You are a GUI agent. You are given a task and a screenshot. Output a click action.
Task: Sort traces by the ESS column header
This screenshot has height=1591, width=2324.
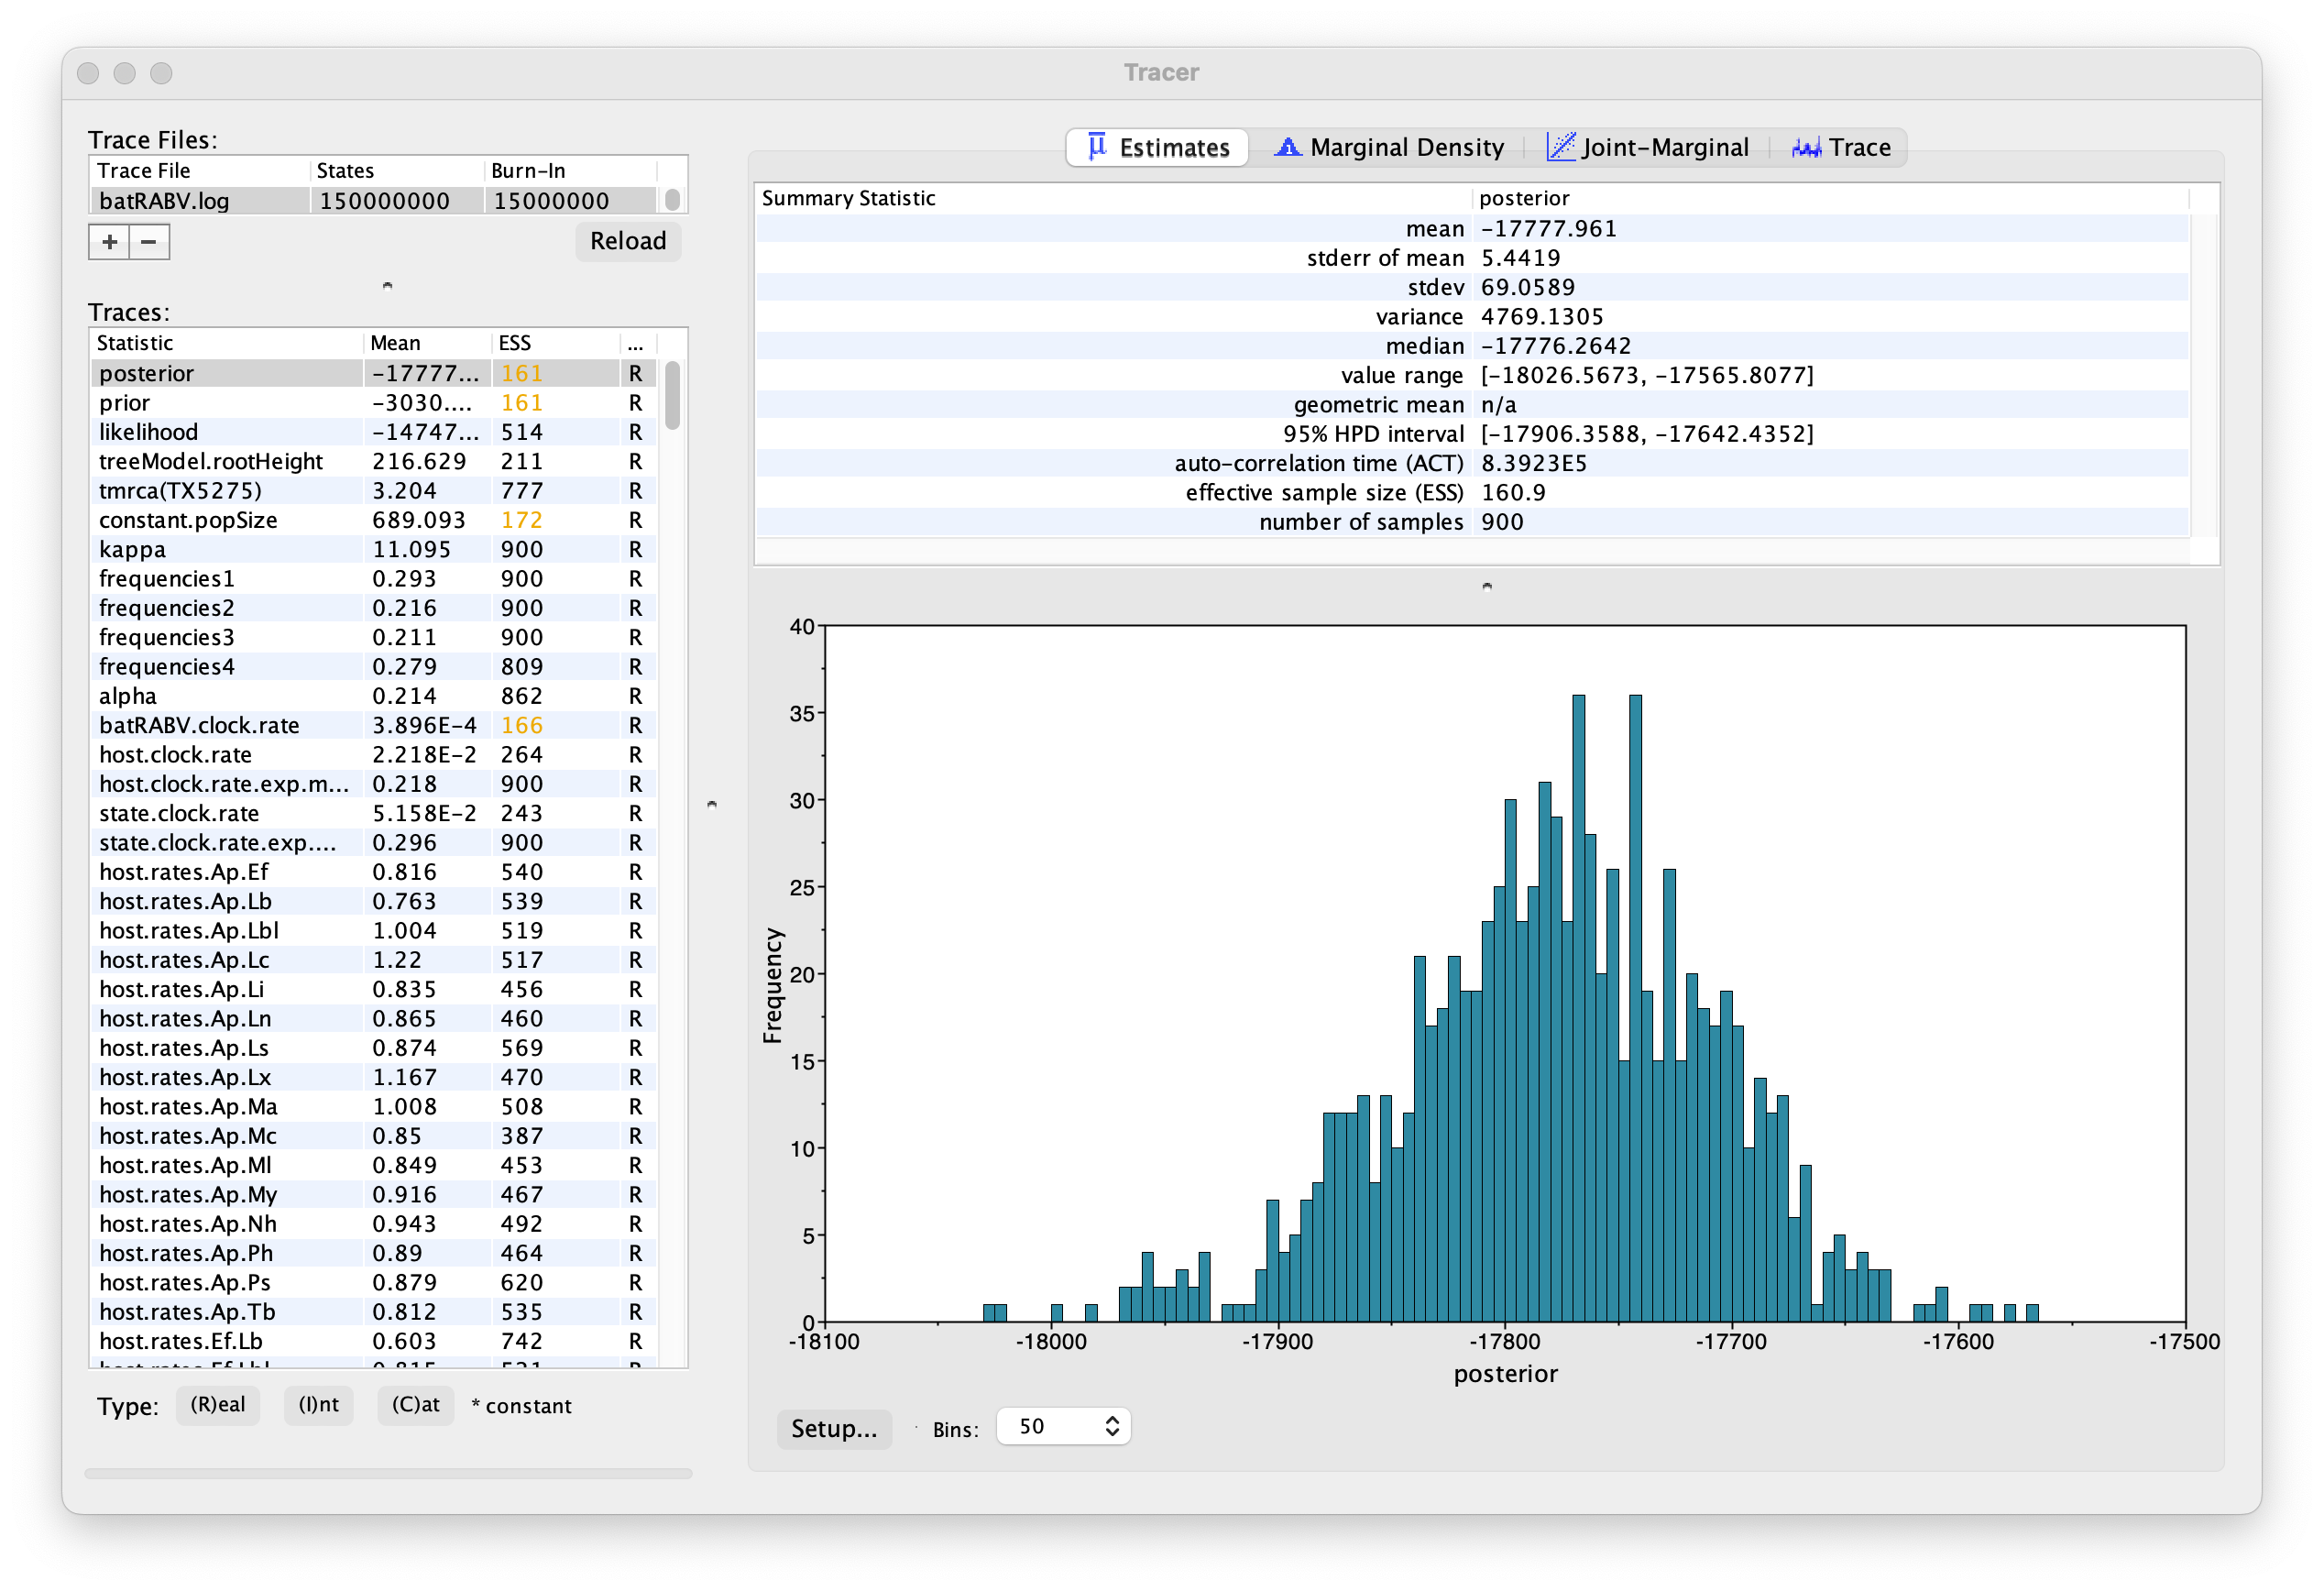pyautogui.click(x=555, y=343)
